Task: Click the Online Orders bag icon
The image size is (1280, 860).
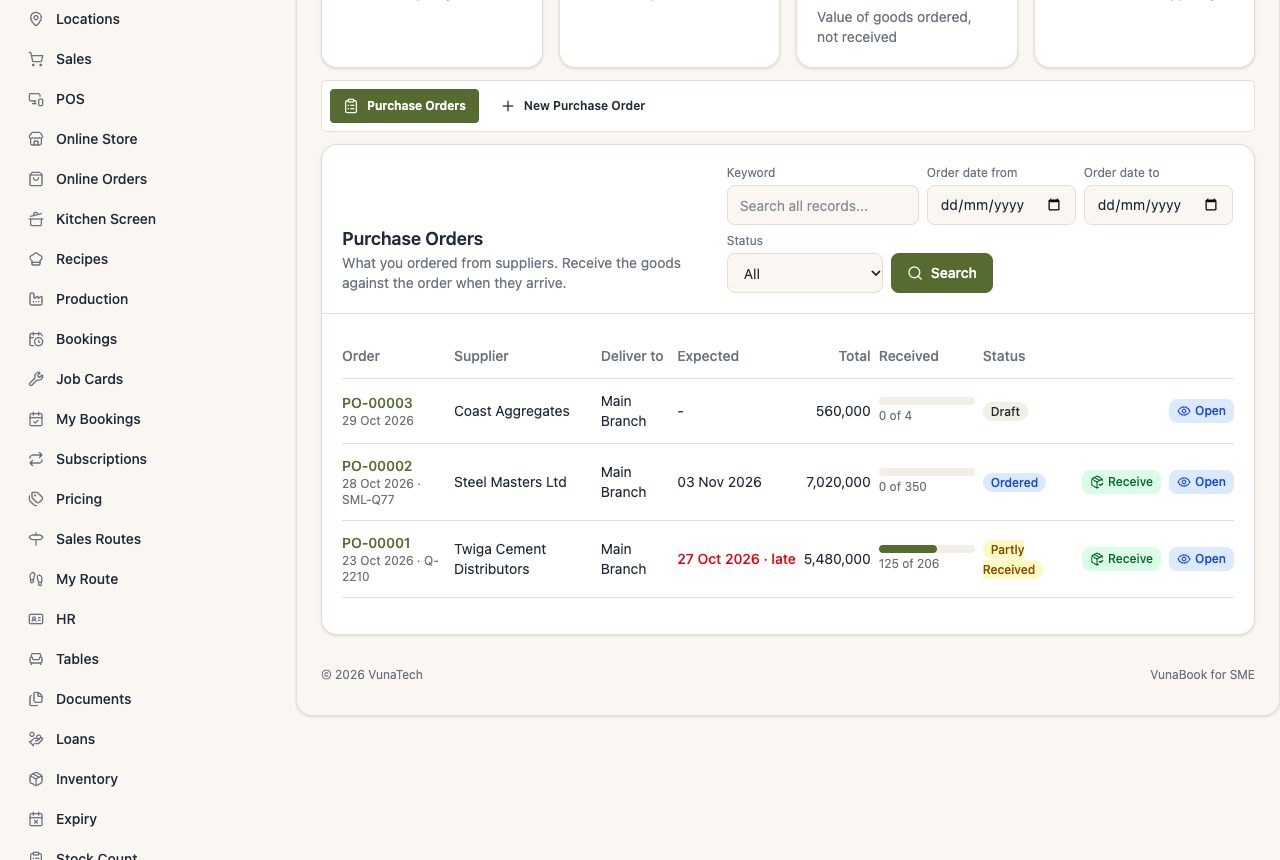Action: coord(36,179)
